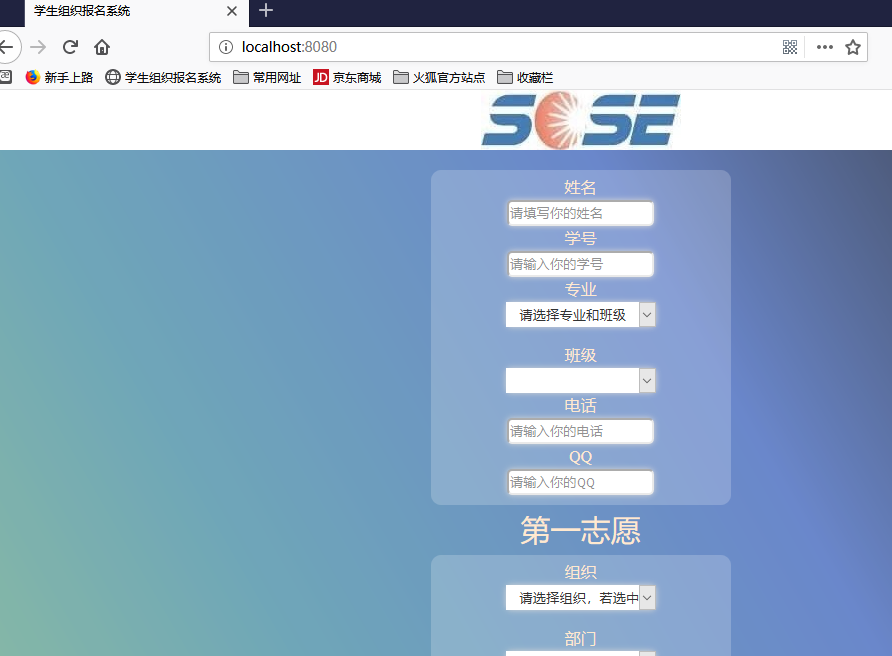The image size is (892, 656).
Task: Open a new browser tab
Action: [x=265, y=12]
